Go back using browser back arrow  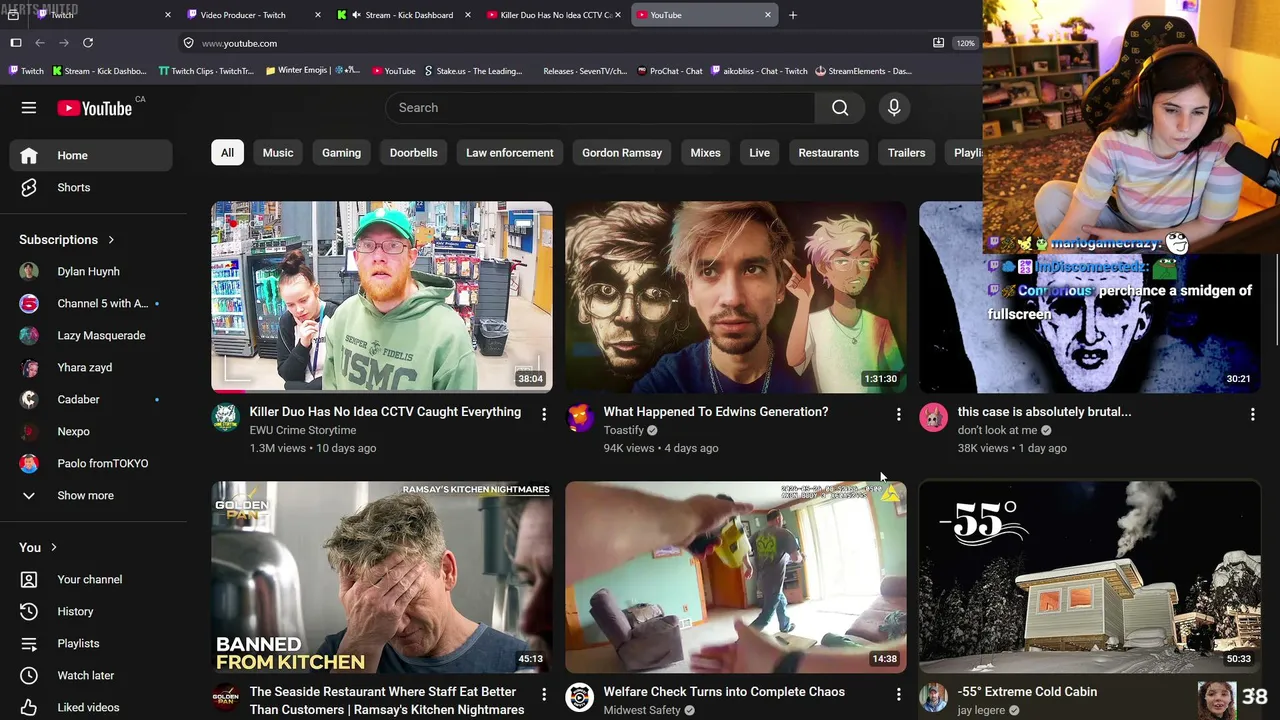click(x=40, y=43)
